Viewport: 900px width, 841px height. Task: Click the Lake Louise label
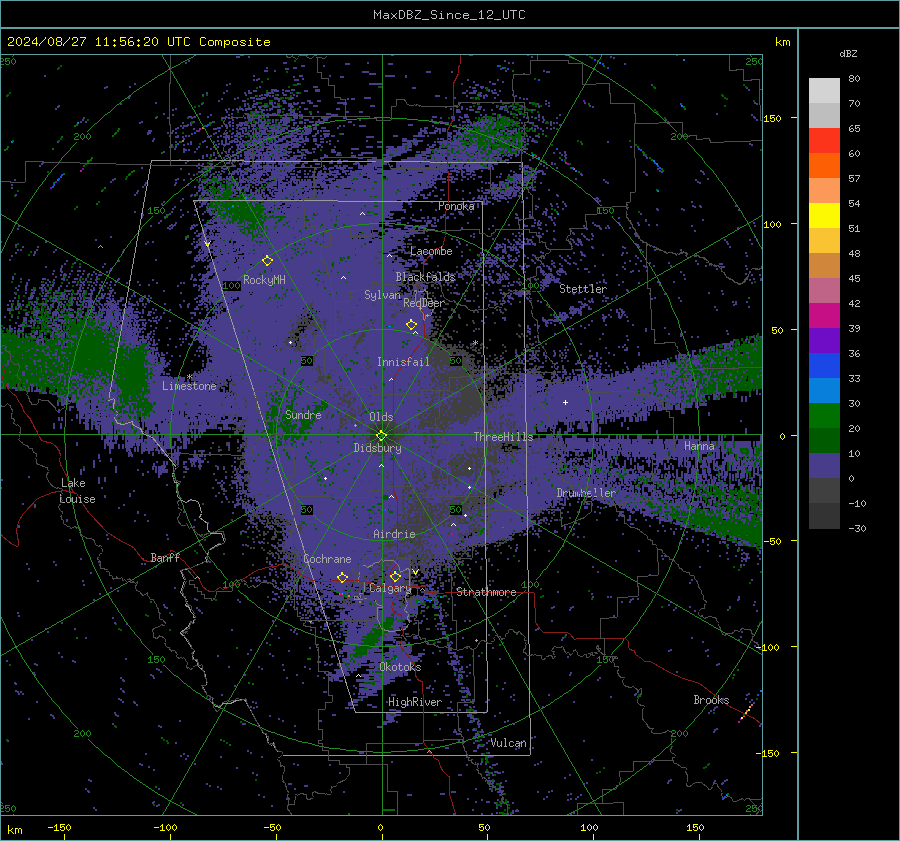click(x=77, y=491)
